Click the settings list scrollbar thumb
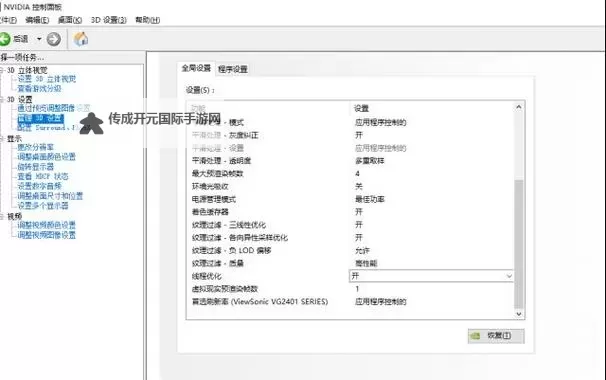This screenshot has width=606, height=380. click(x=519, y=244)
